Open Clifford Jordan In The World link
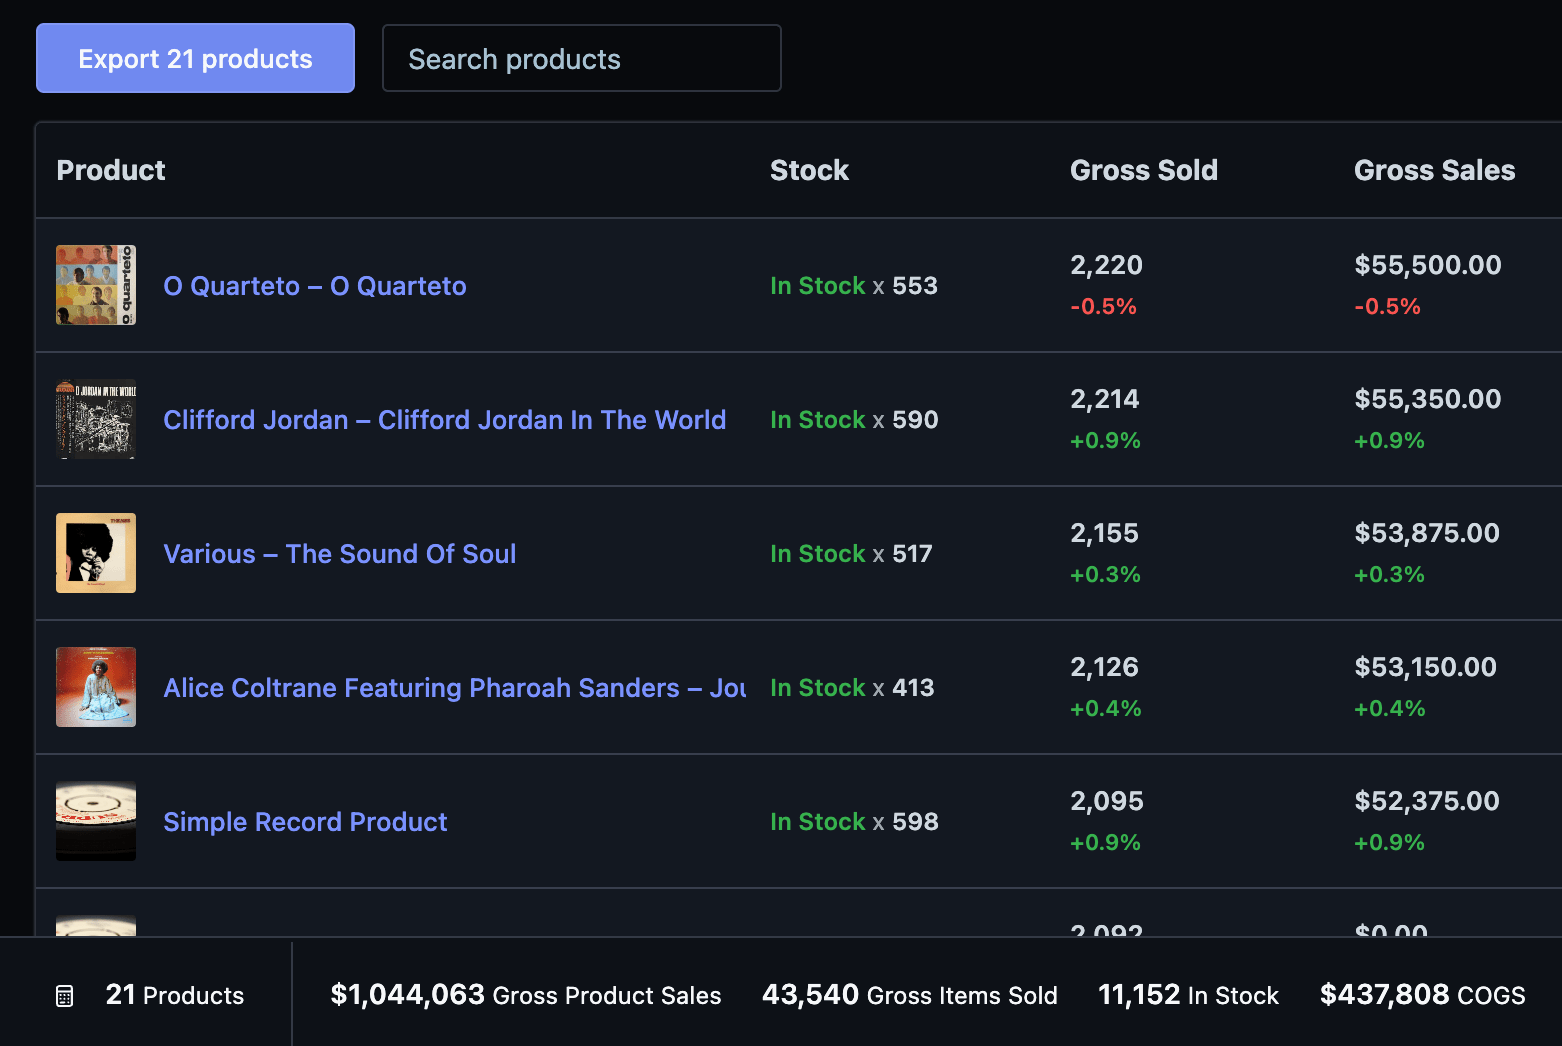The height and width of the screenshot is (1046, 1562). (444, 420)
